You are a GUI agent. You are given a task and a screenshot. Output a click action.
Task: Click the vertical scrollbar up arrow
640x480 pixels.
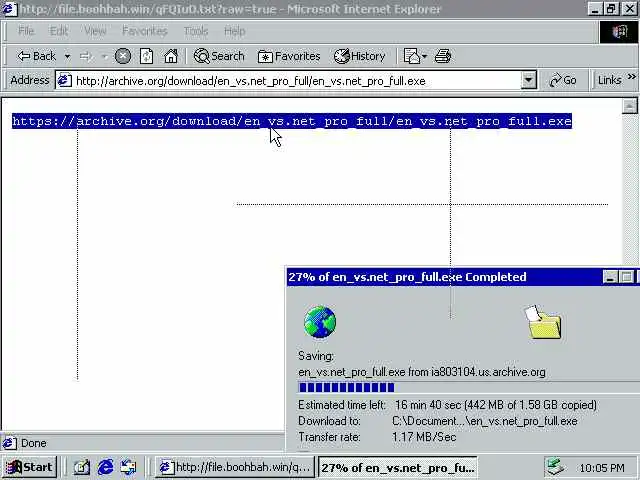click(x=629, y=106)
